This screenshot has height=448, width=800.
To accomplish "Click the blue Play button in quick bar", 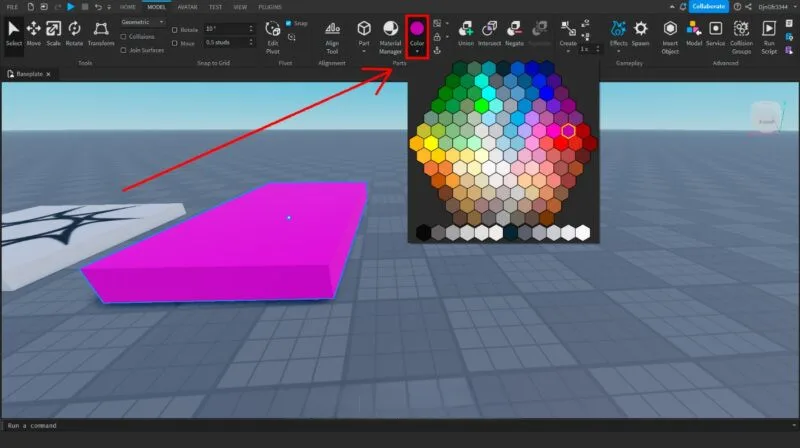I will pos(71,7).
